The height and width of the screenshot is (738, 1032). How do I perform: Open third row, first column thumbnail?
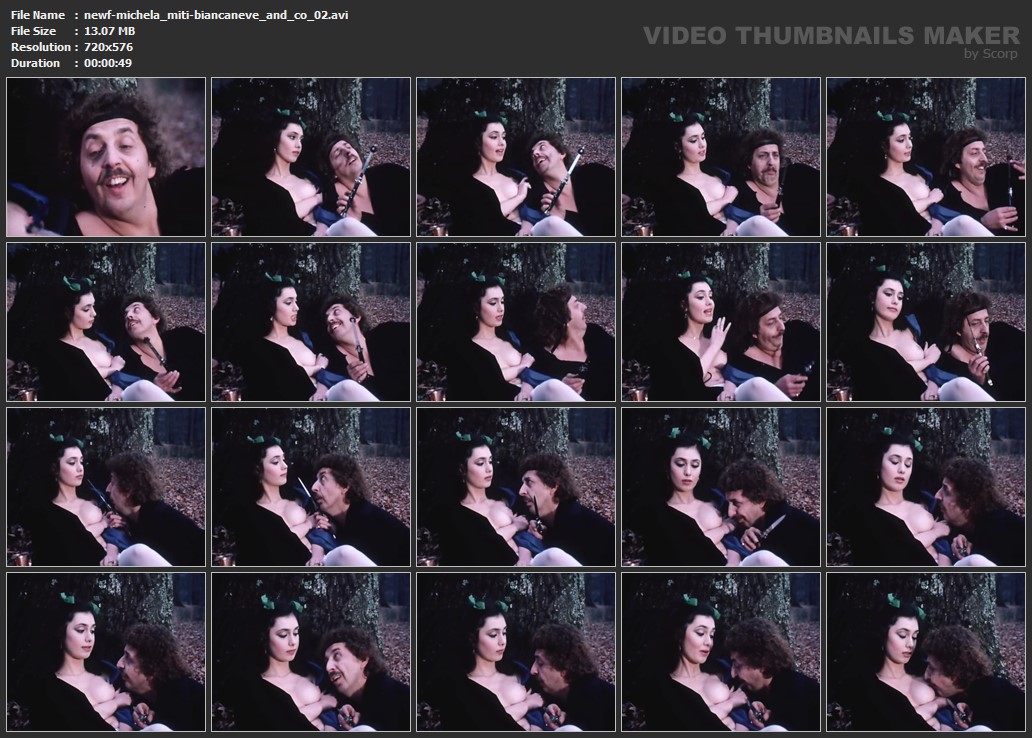coord(106,487)
